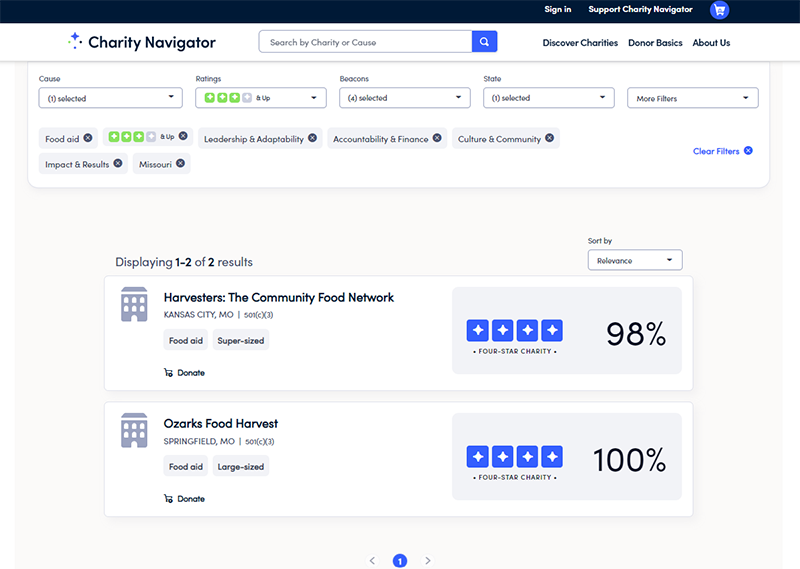
Task: Remove the Missouri filter chip
Action: pyautogui.click(x=181, y=163)
